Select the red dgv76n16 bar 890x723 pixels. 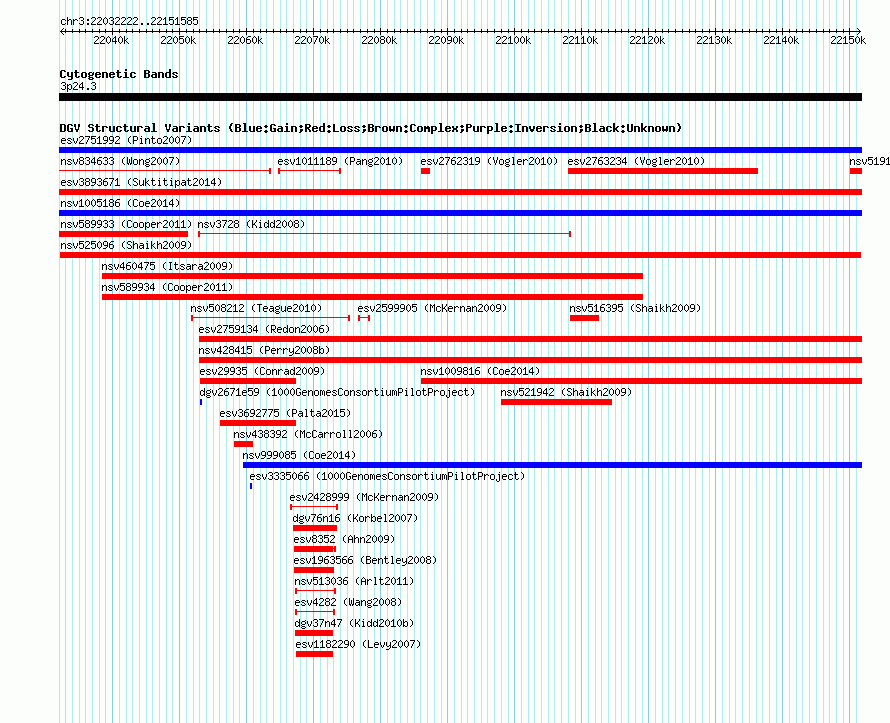tap(315, 528)
